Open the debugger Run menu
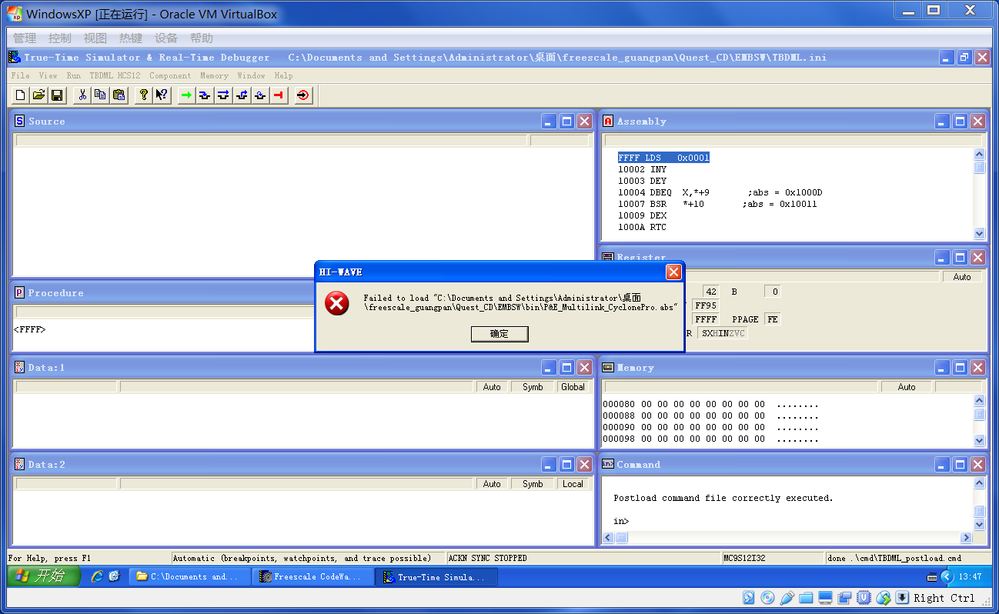Image resolution: width=999 pixels, height=614 pixels. (x=74, y=75)
